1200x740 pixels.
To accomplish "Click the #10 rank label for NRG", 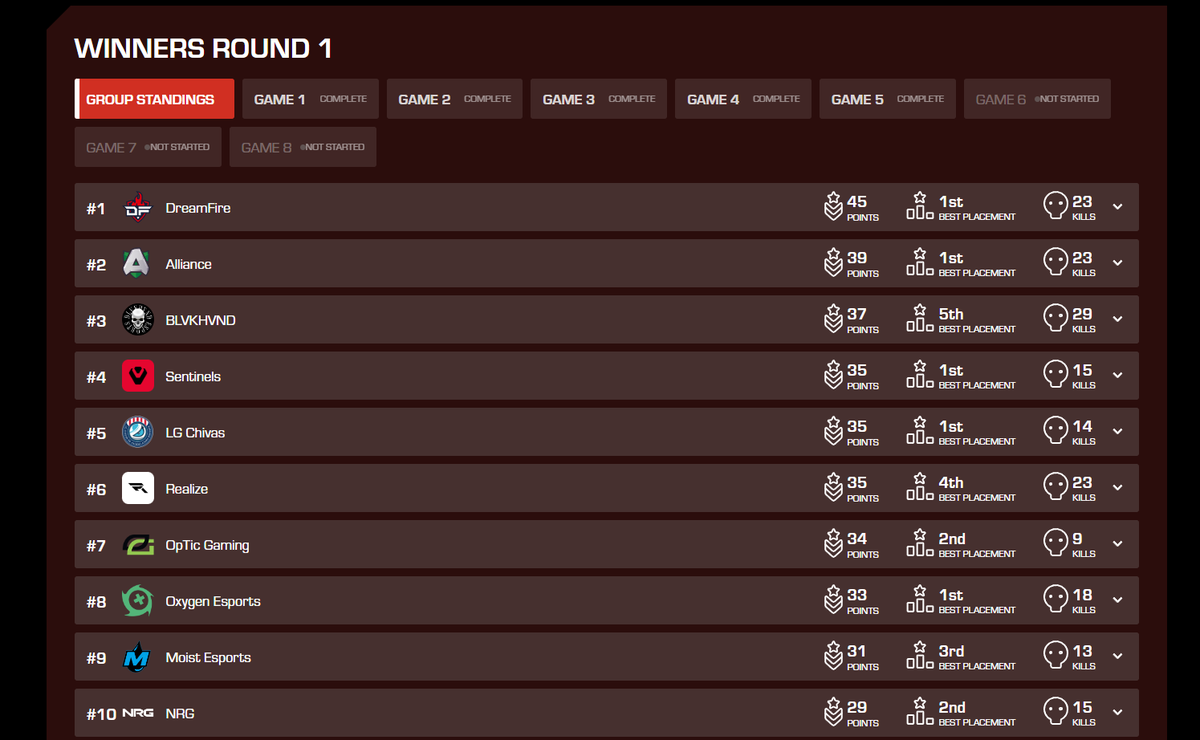I will pyautogui.click(x=101, y=713).
